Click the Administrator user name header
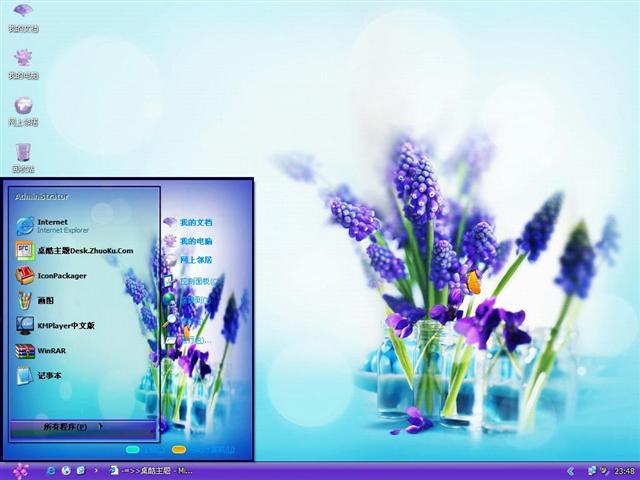The width and height of the screenshot is (640, 480). pos(41,196)
